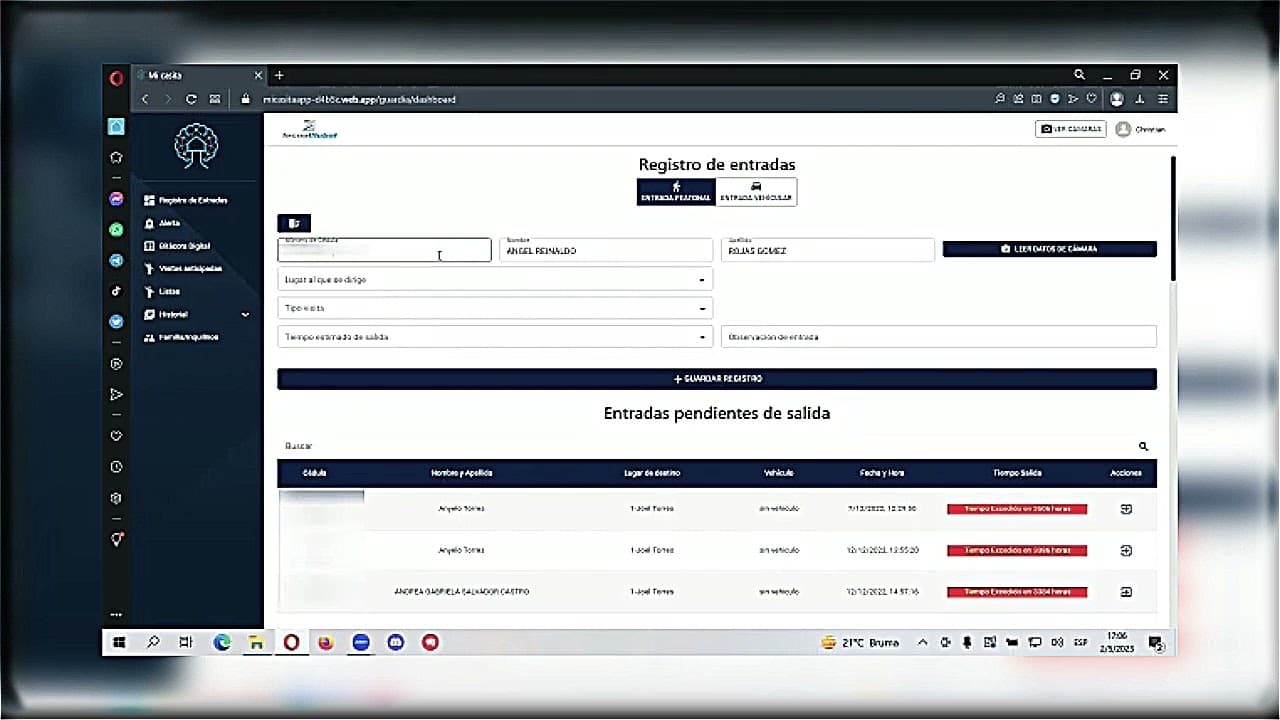
Task: Open the Alerta sidebar item
Action: [x=163, y=223]
